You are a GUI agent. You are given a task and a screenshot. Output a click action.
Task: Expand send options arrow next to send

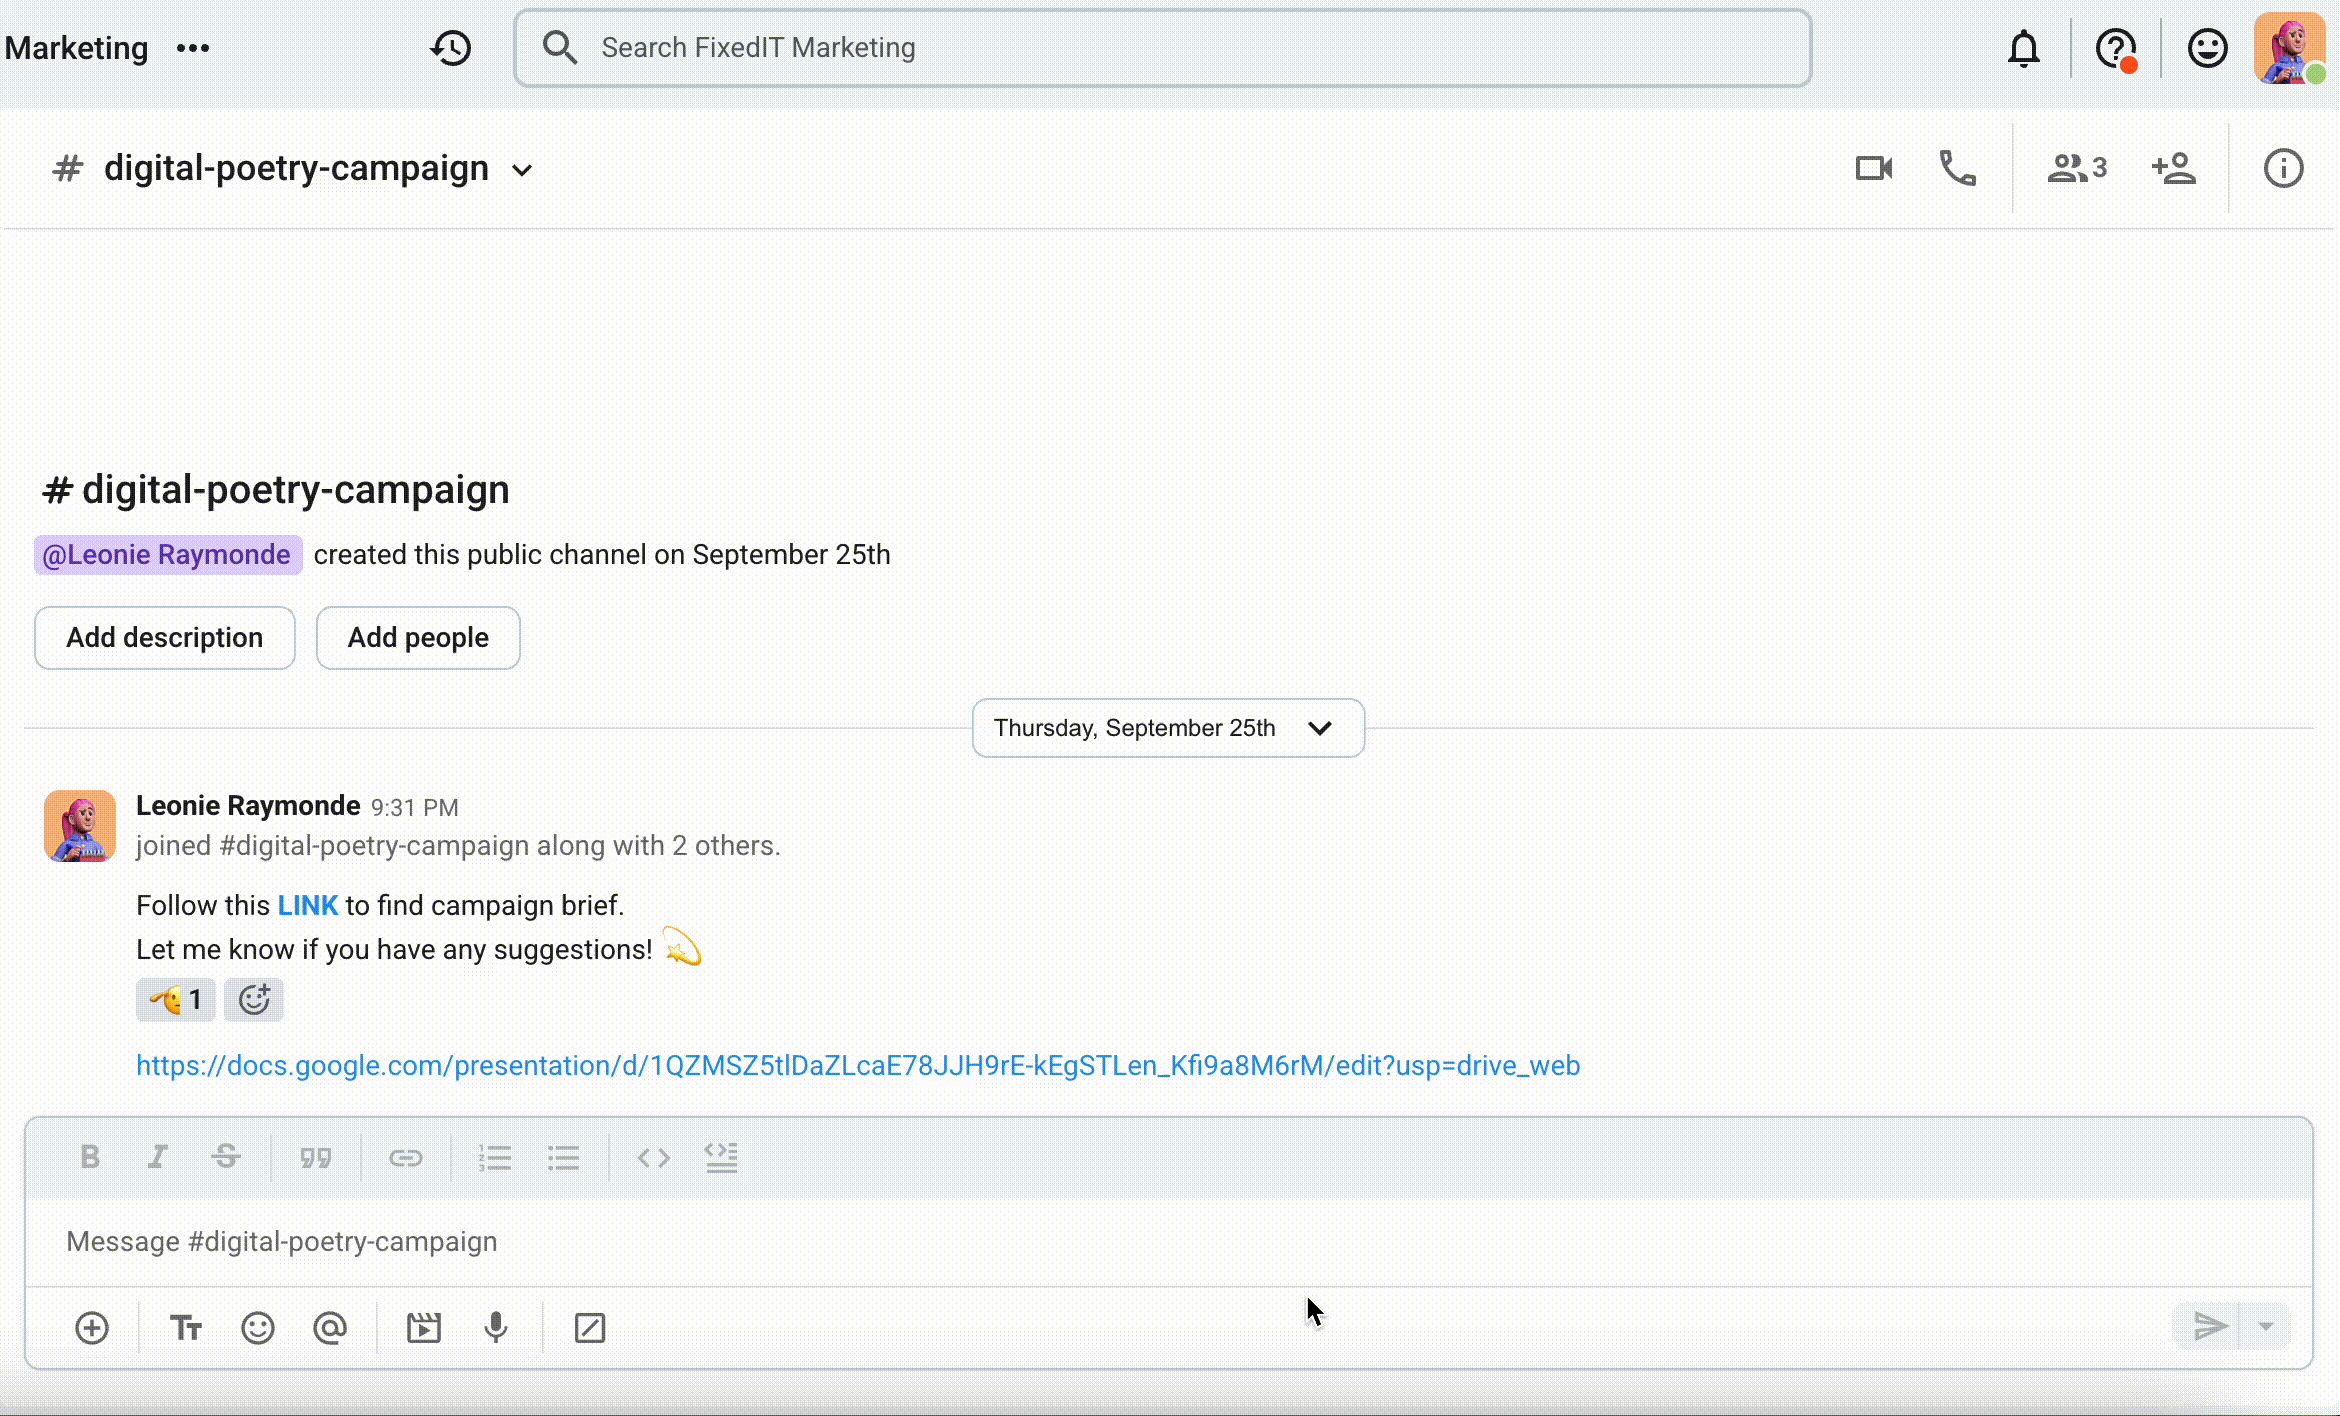[x=2266, y=1327]
